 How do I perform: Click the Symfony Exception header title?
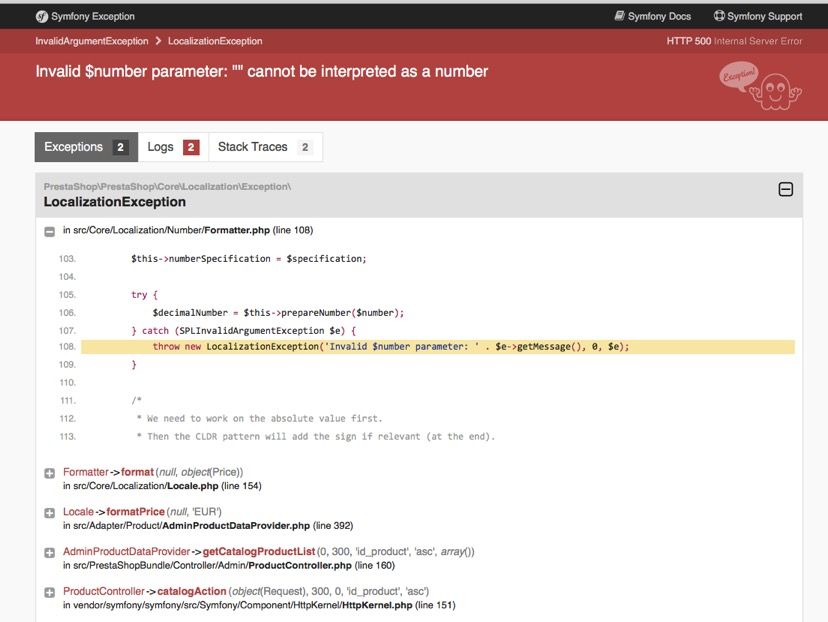tap(93, 16)
